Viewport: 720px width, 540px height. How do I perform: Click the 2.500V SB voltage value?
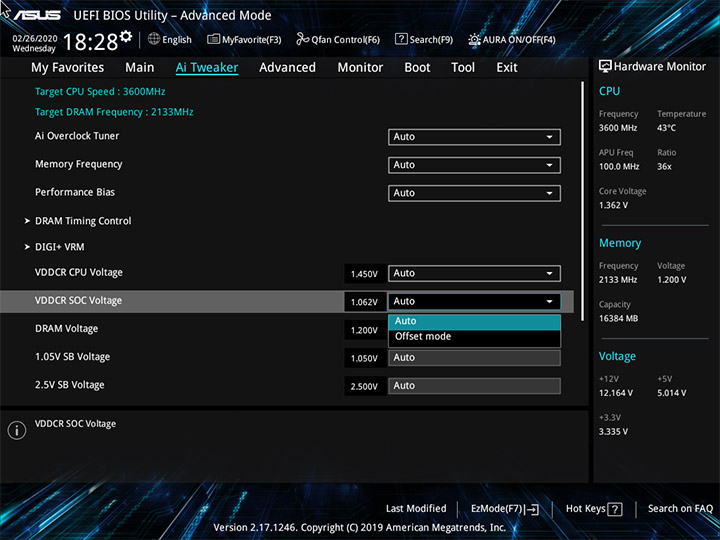365,386
